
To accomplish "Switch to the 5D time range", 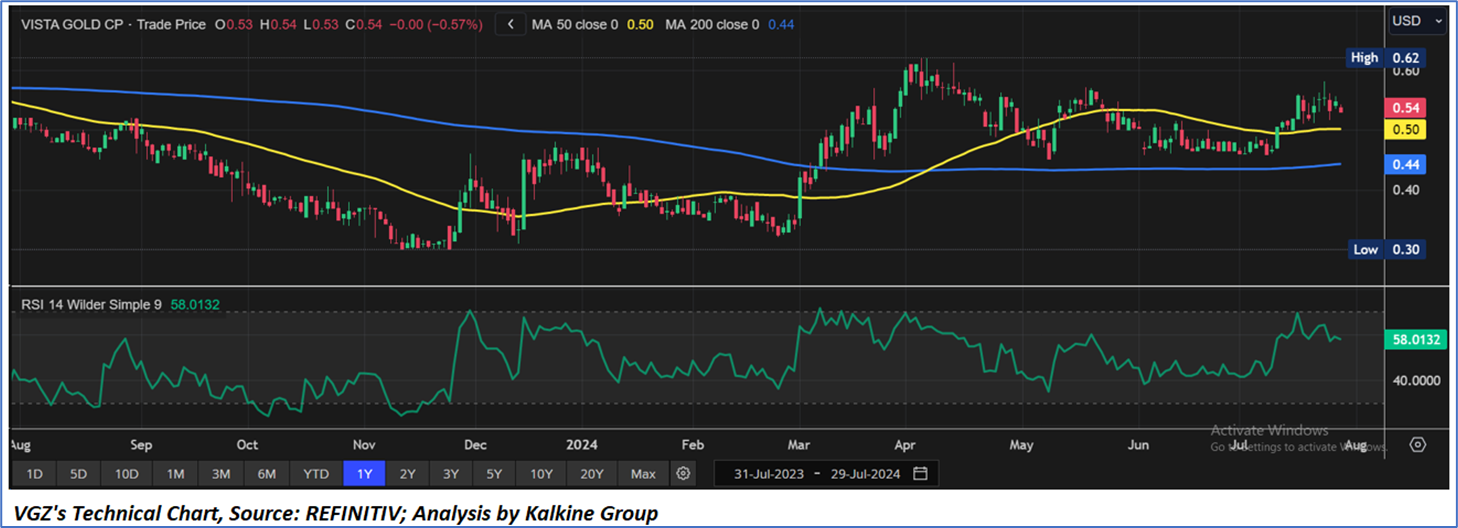I will (80, 473).
